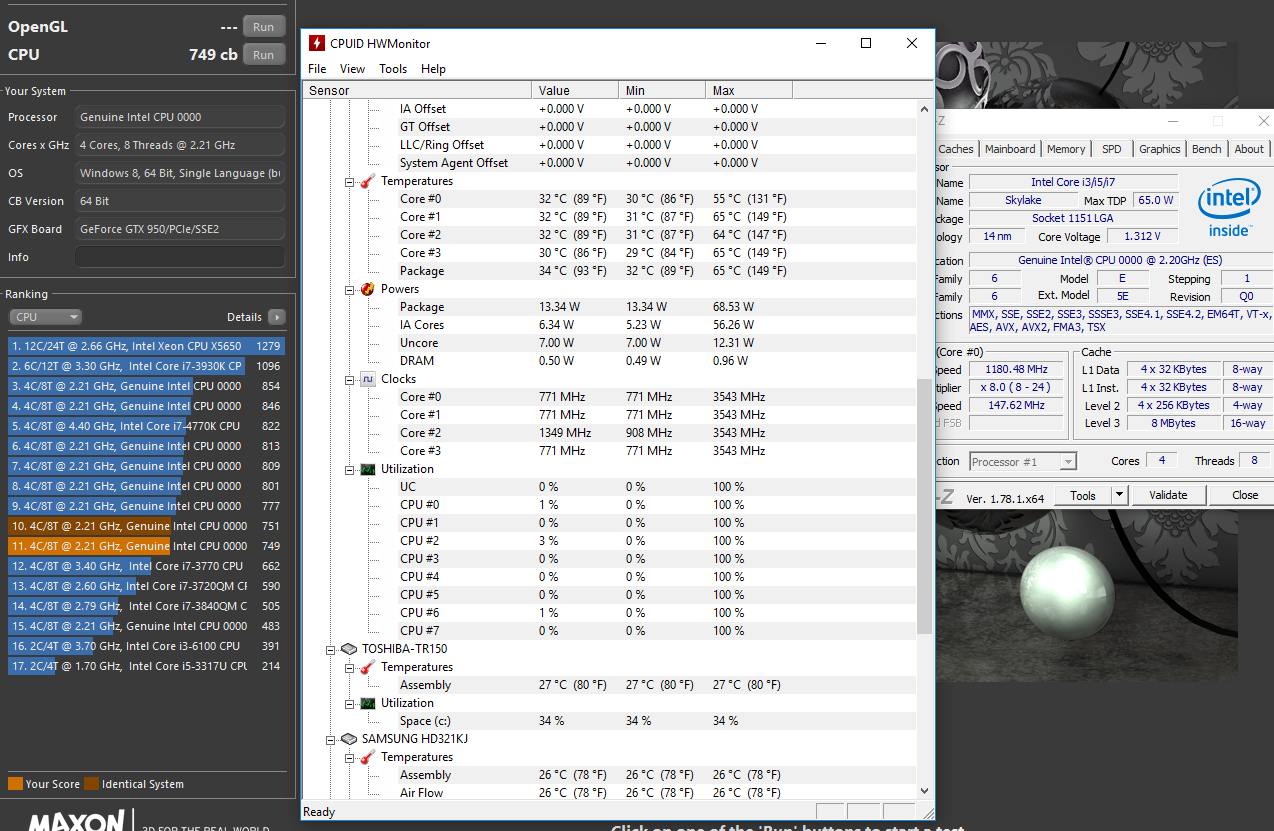Screen dimensions: 1274x831
Task: Click the Max column header
Action: 748,91
